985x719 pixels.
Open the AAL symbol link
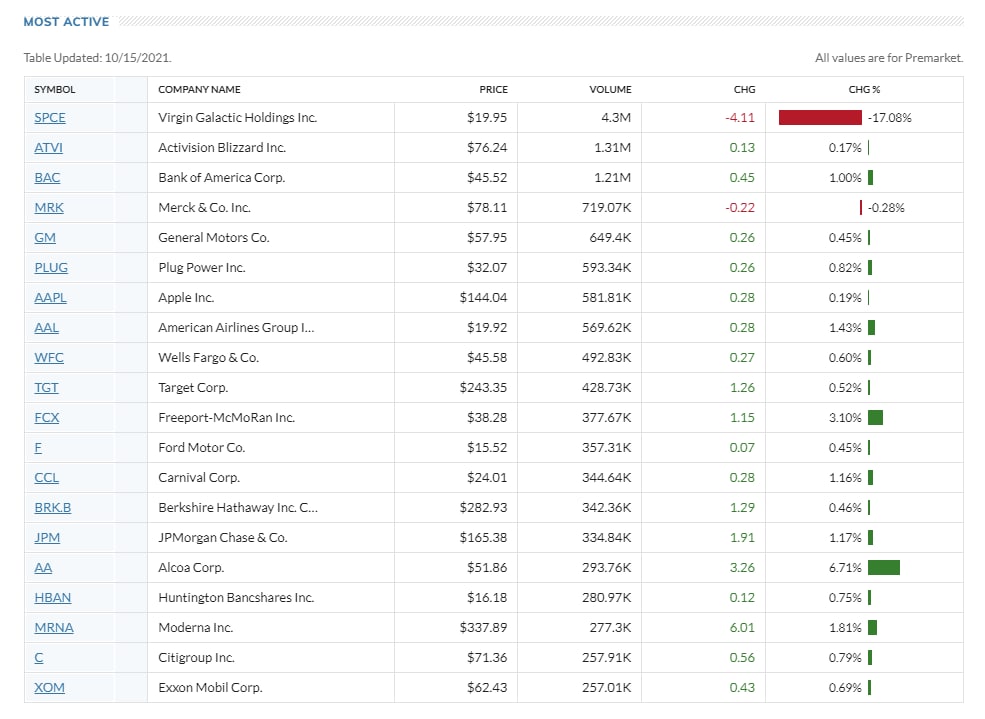click(46, 328)
